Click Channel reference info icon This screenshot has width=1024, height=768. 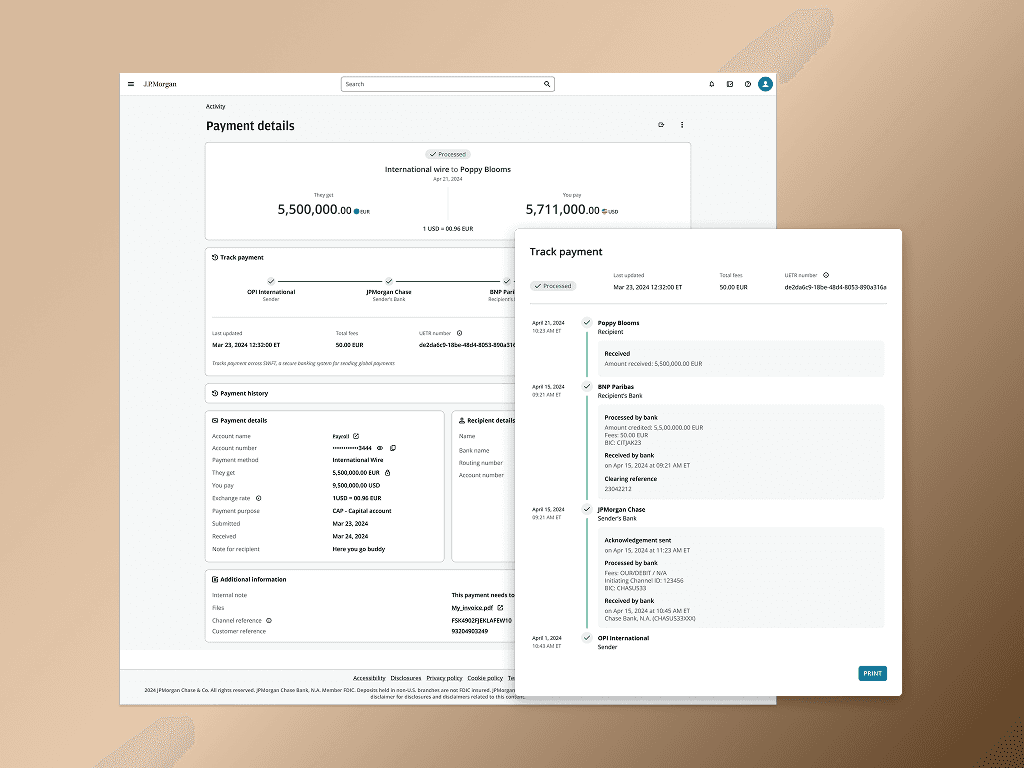pos(268,621)
